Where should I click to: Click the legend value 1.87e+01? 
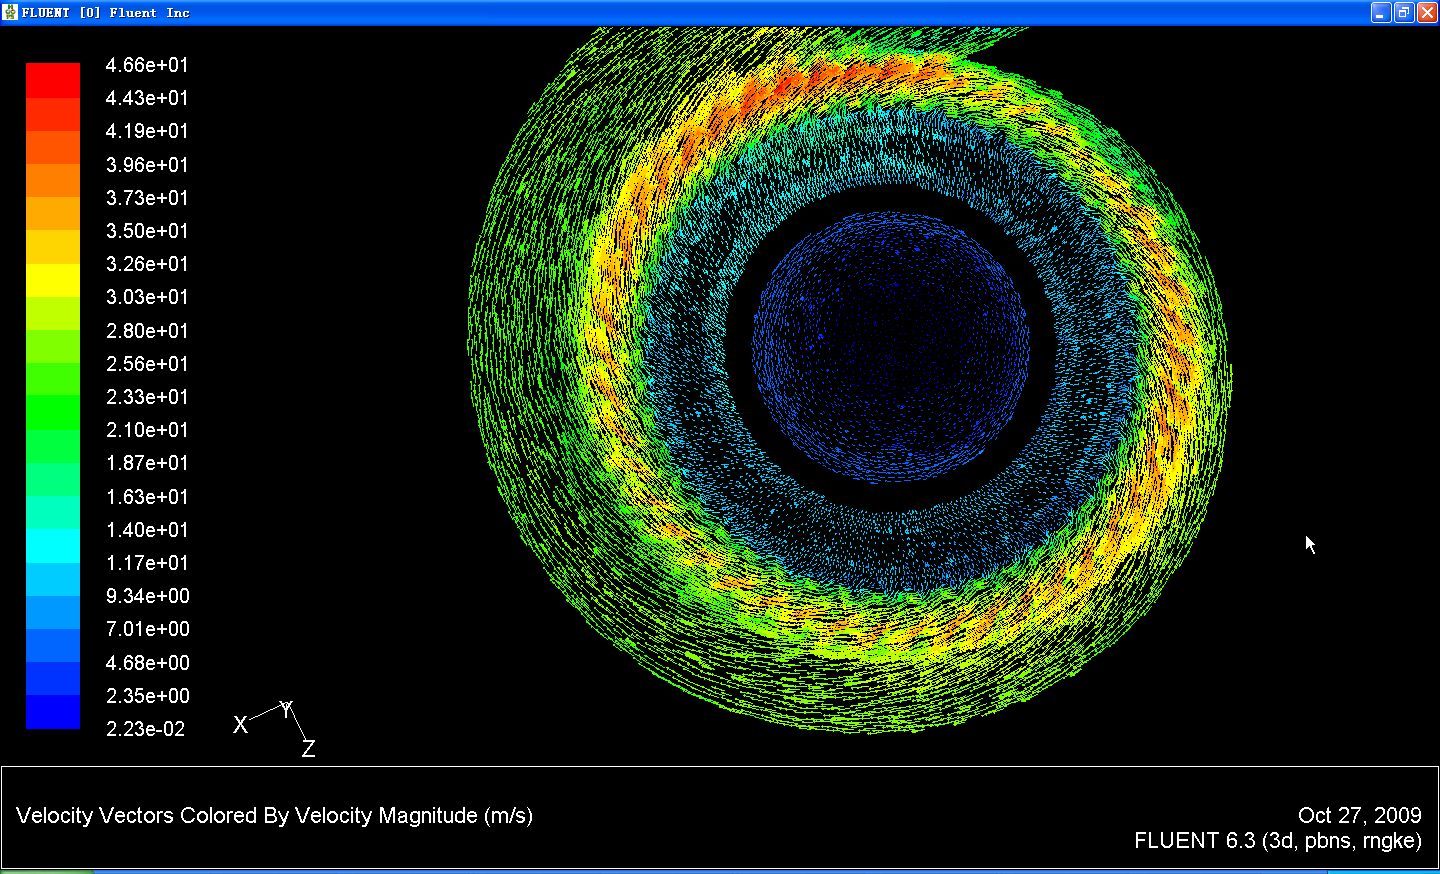coord(147,463)
